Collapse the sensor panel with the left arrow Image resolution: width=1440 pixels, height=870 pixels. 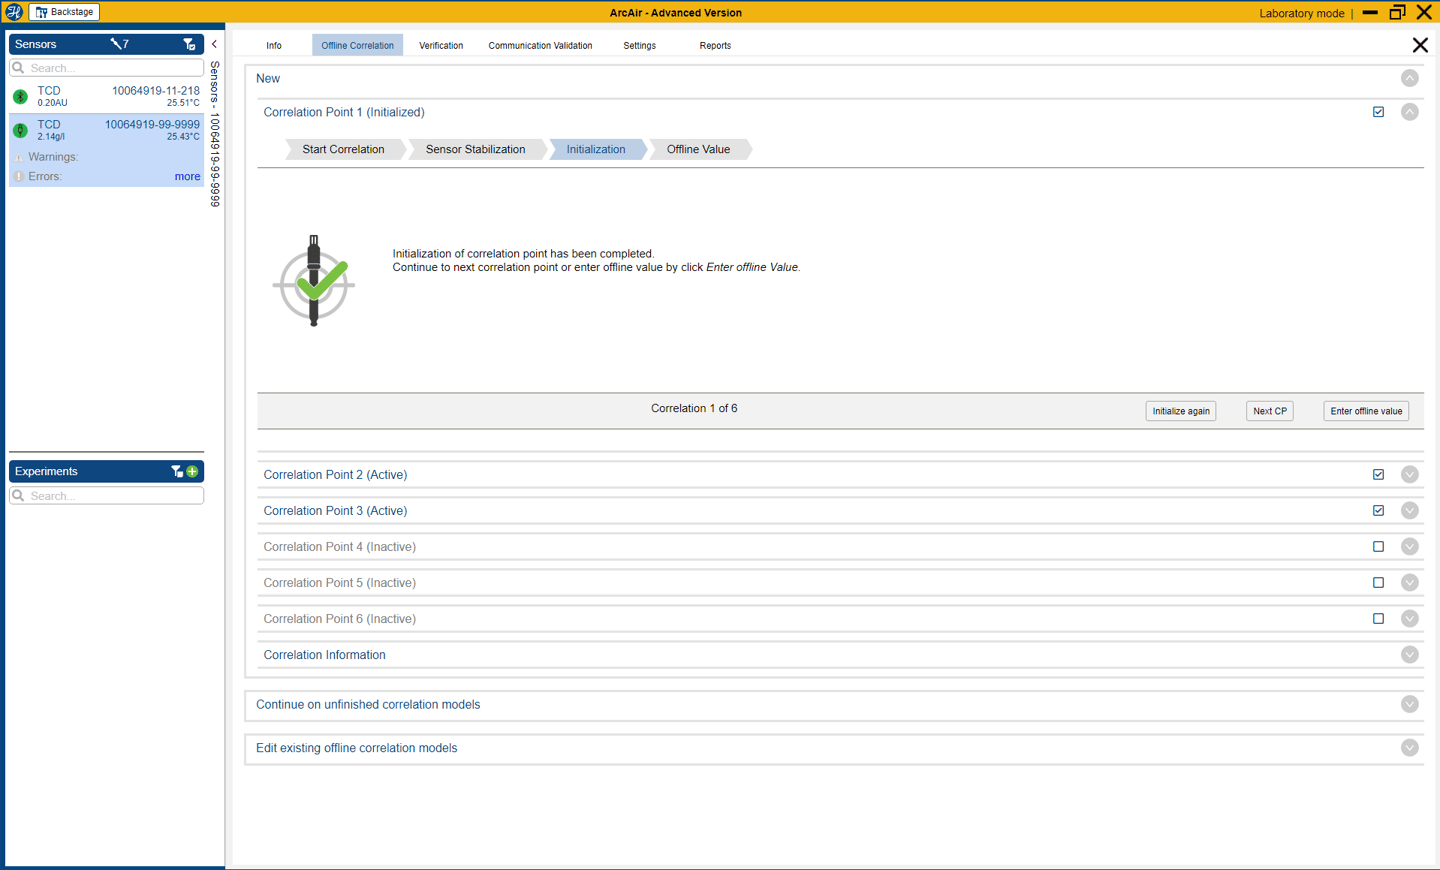(x=214, y=44)
